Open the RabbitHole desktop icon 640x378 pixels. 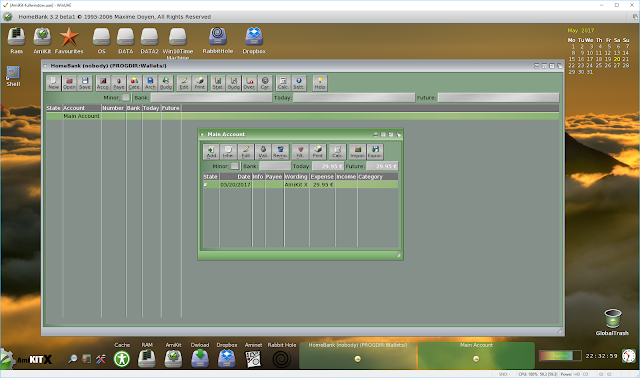click(x=218, y=40)
